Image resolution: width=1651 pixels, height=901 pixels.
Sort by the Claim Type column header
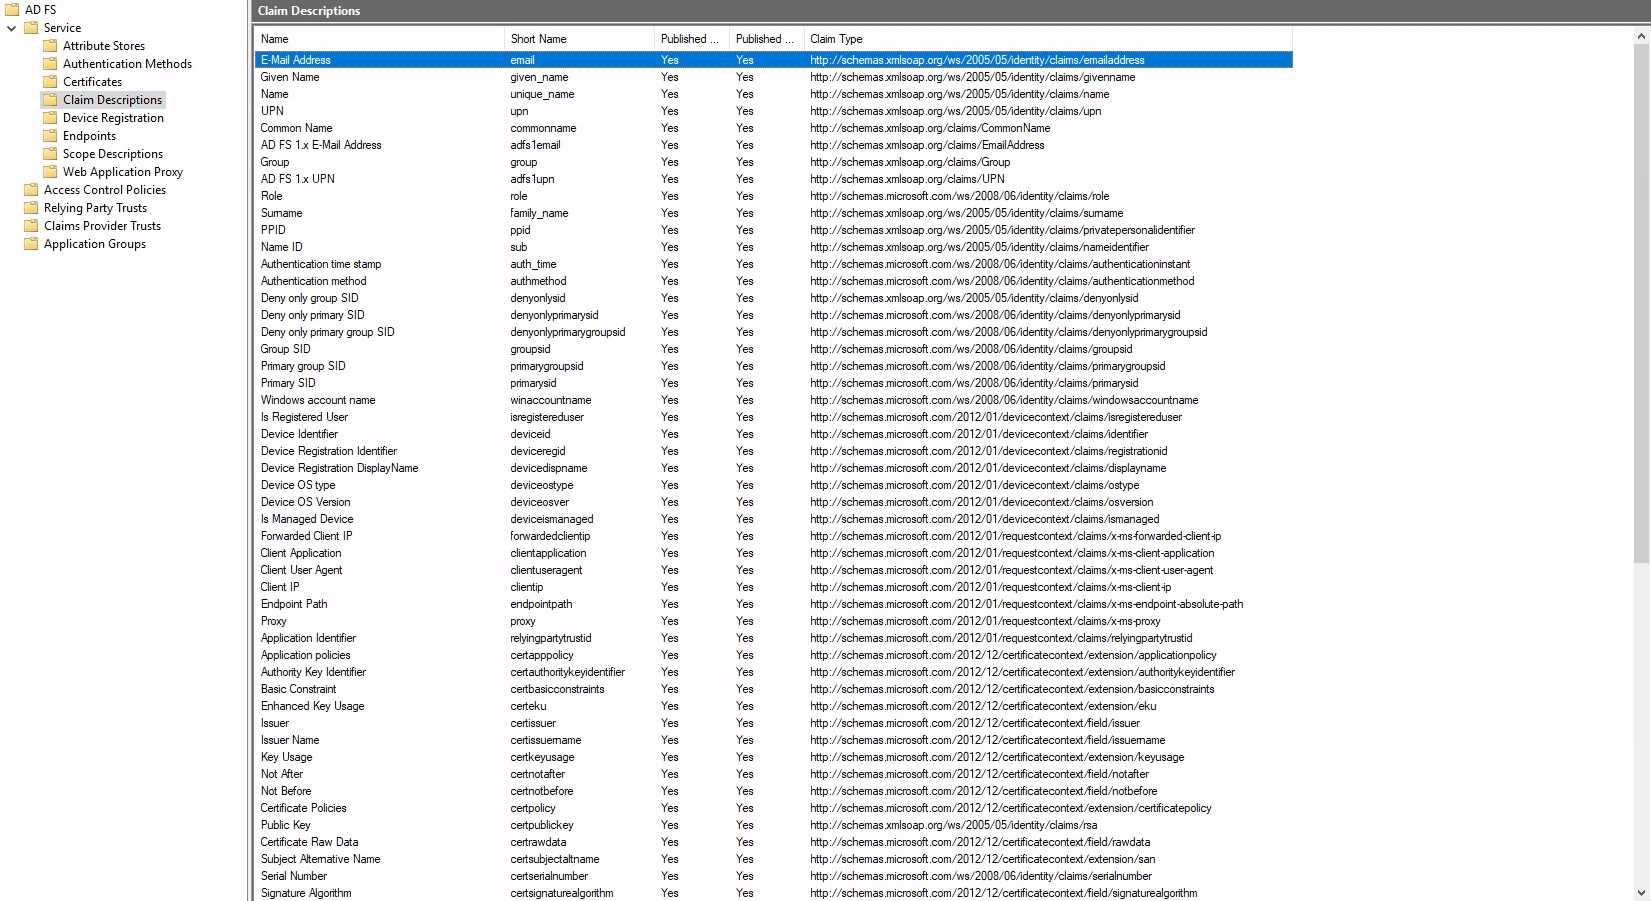(x=1048, y=39)
